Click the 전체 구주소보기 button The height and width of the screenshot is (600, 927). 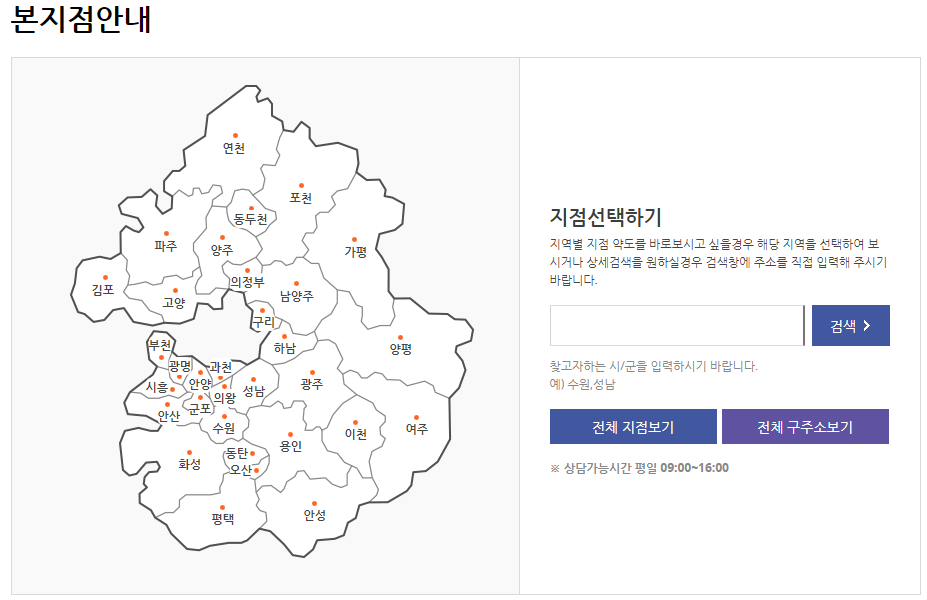[x=804, y=425]
